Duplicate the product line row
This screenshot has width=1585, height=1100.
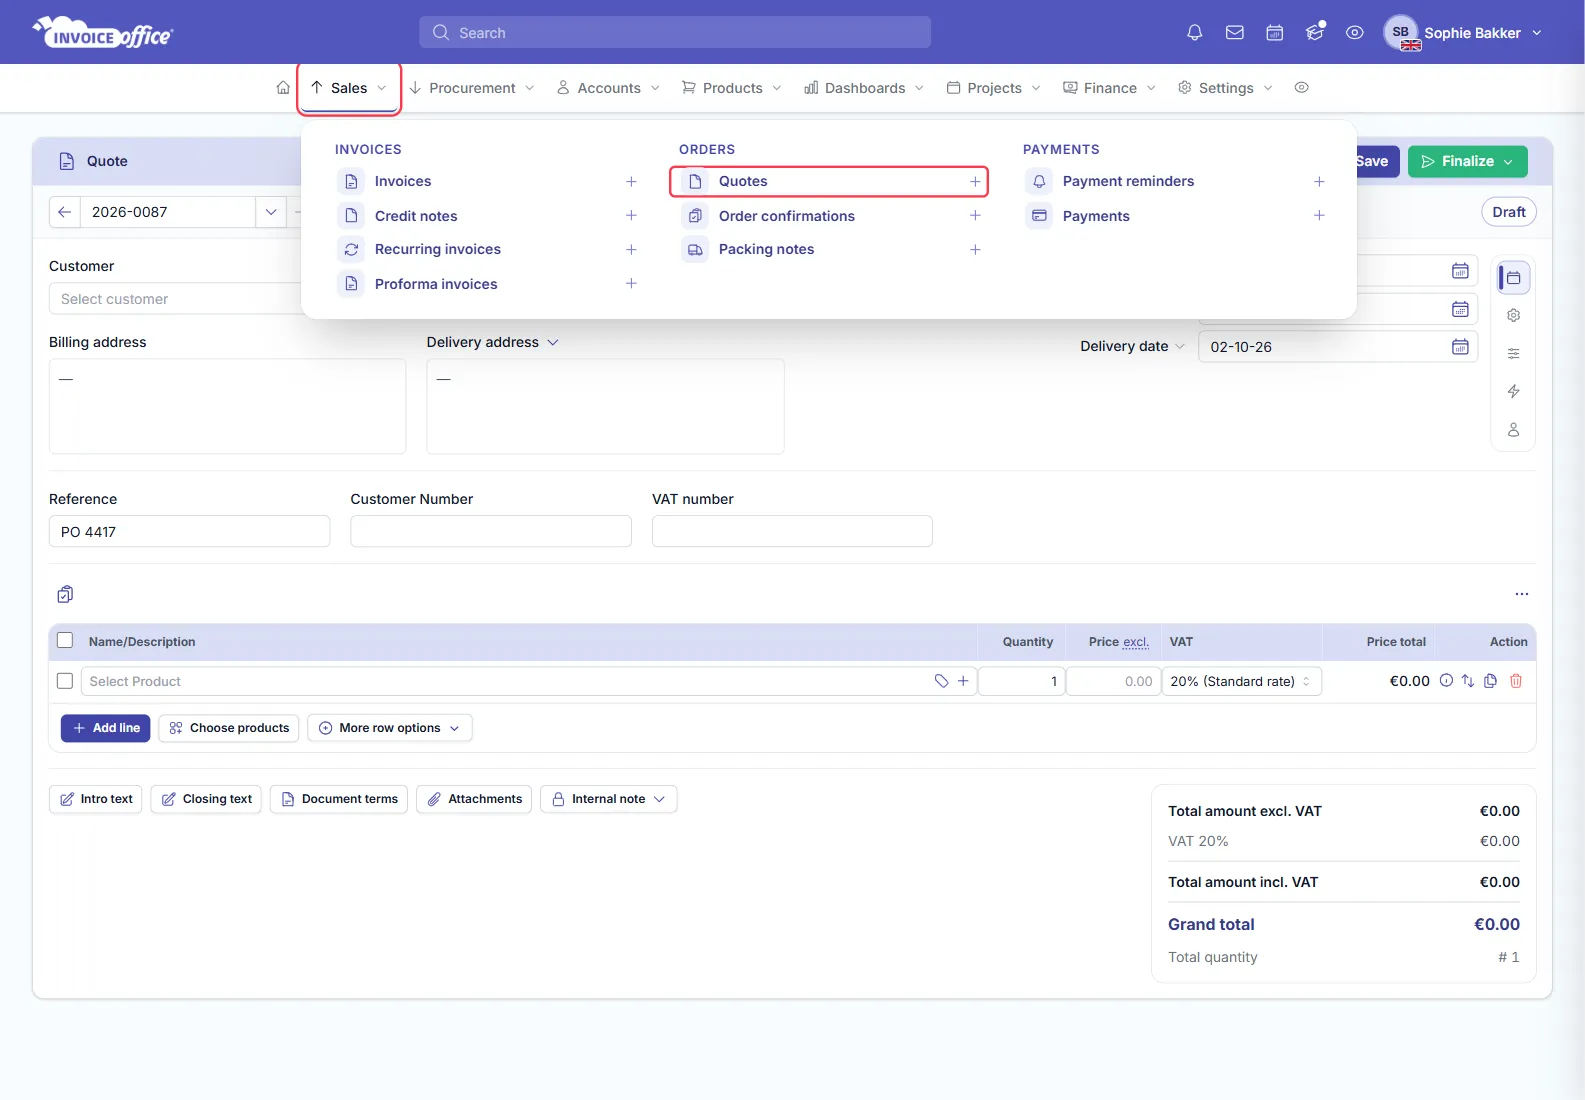[x=1491, y=681]
